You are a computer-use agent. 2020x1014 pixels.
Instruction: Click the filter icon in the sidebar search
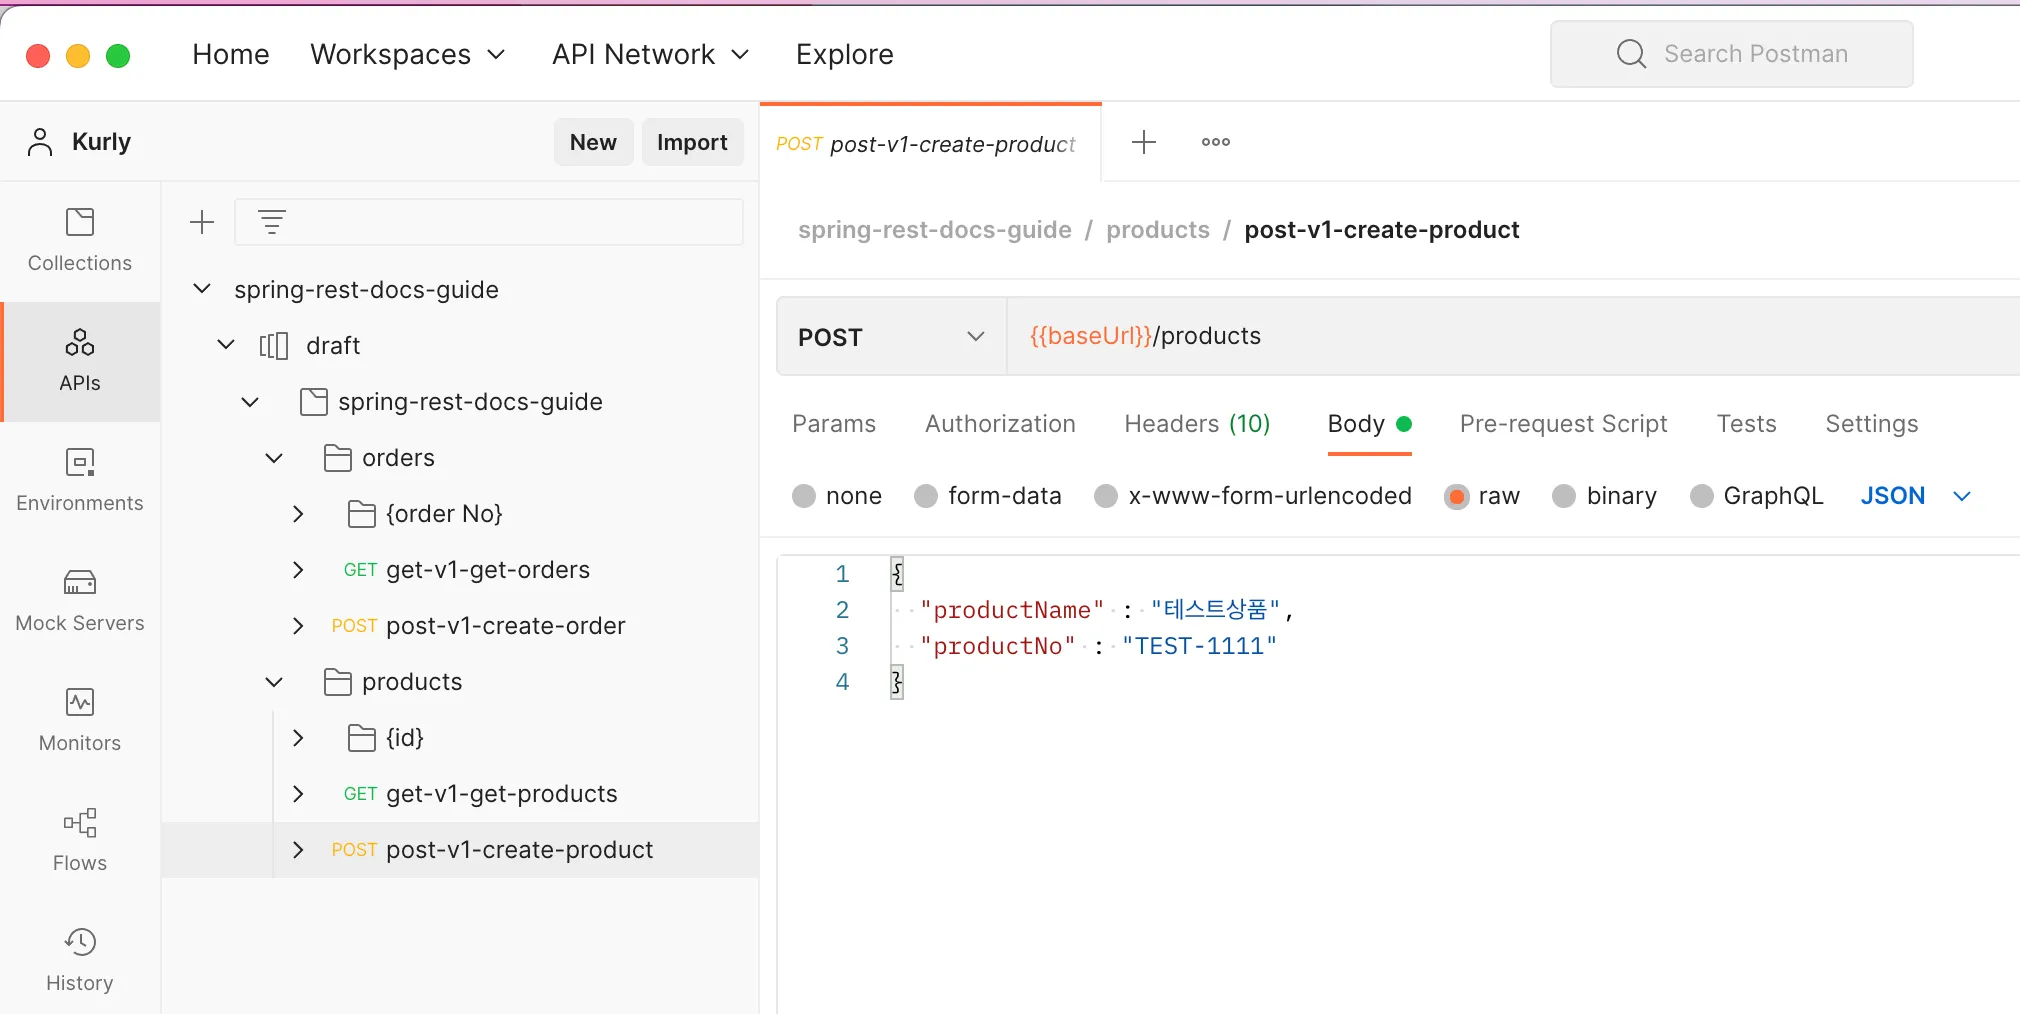(272, 222)
